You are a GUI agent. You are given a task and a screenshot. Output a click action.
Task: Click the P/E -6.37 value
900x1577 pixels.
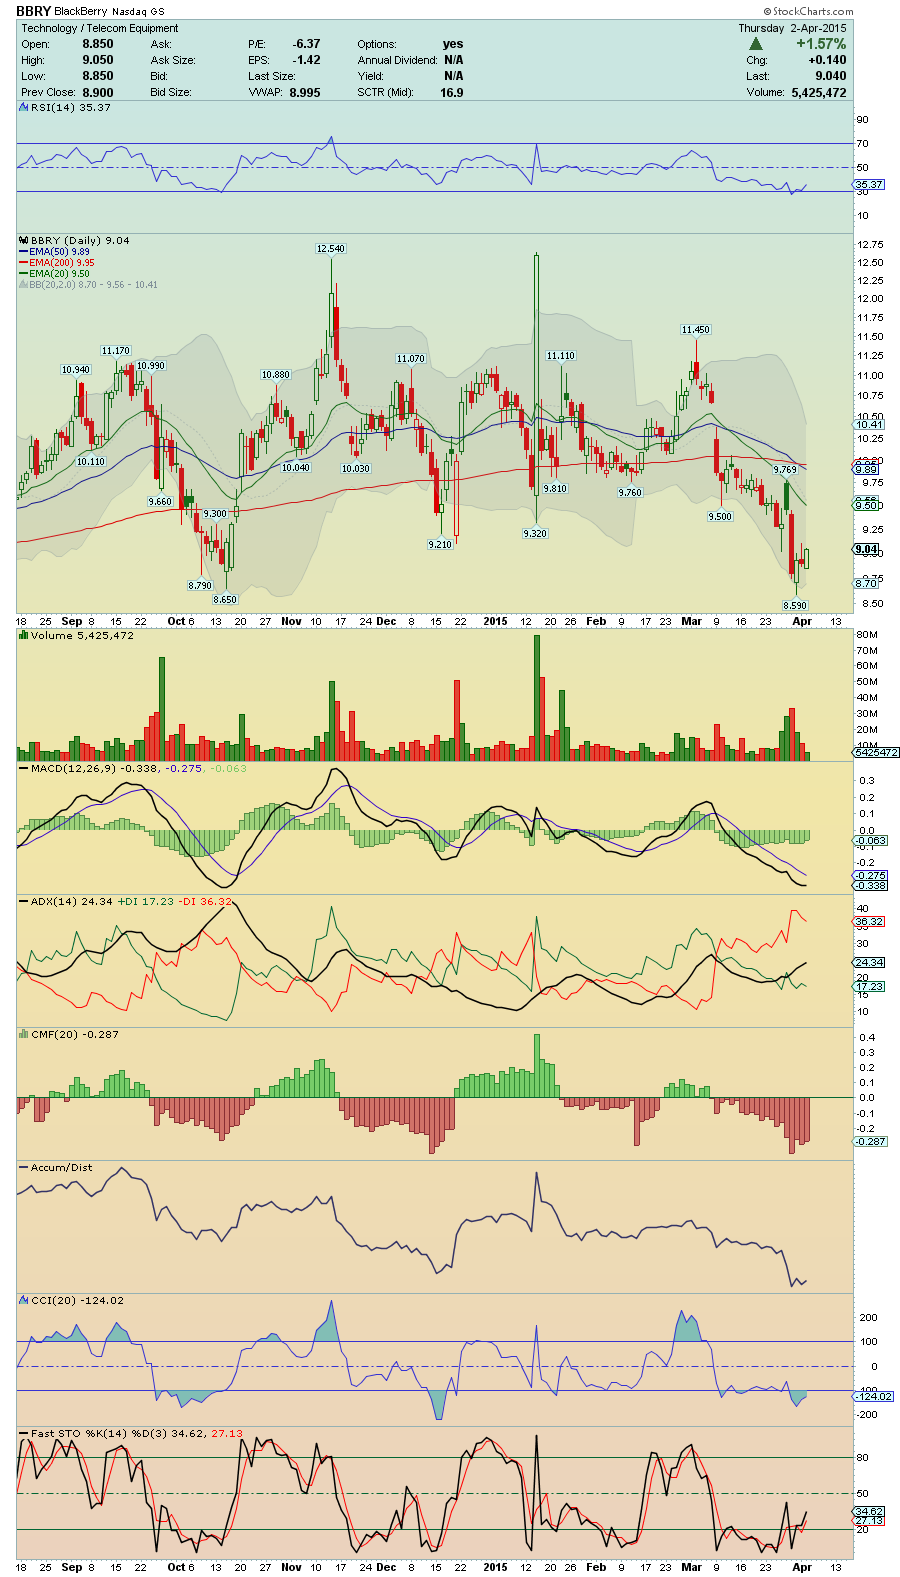pyautogui.click(x=307, y=44)
